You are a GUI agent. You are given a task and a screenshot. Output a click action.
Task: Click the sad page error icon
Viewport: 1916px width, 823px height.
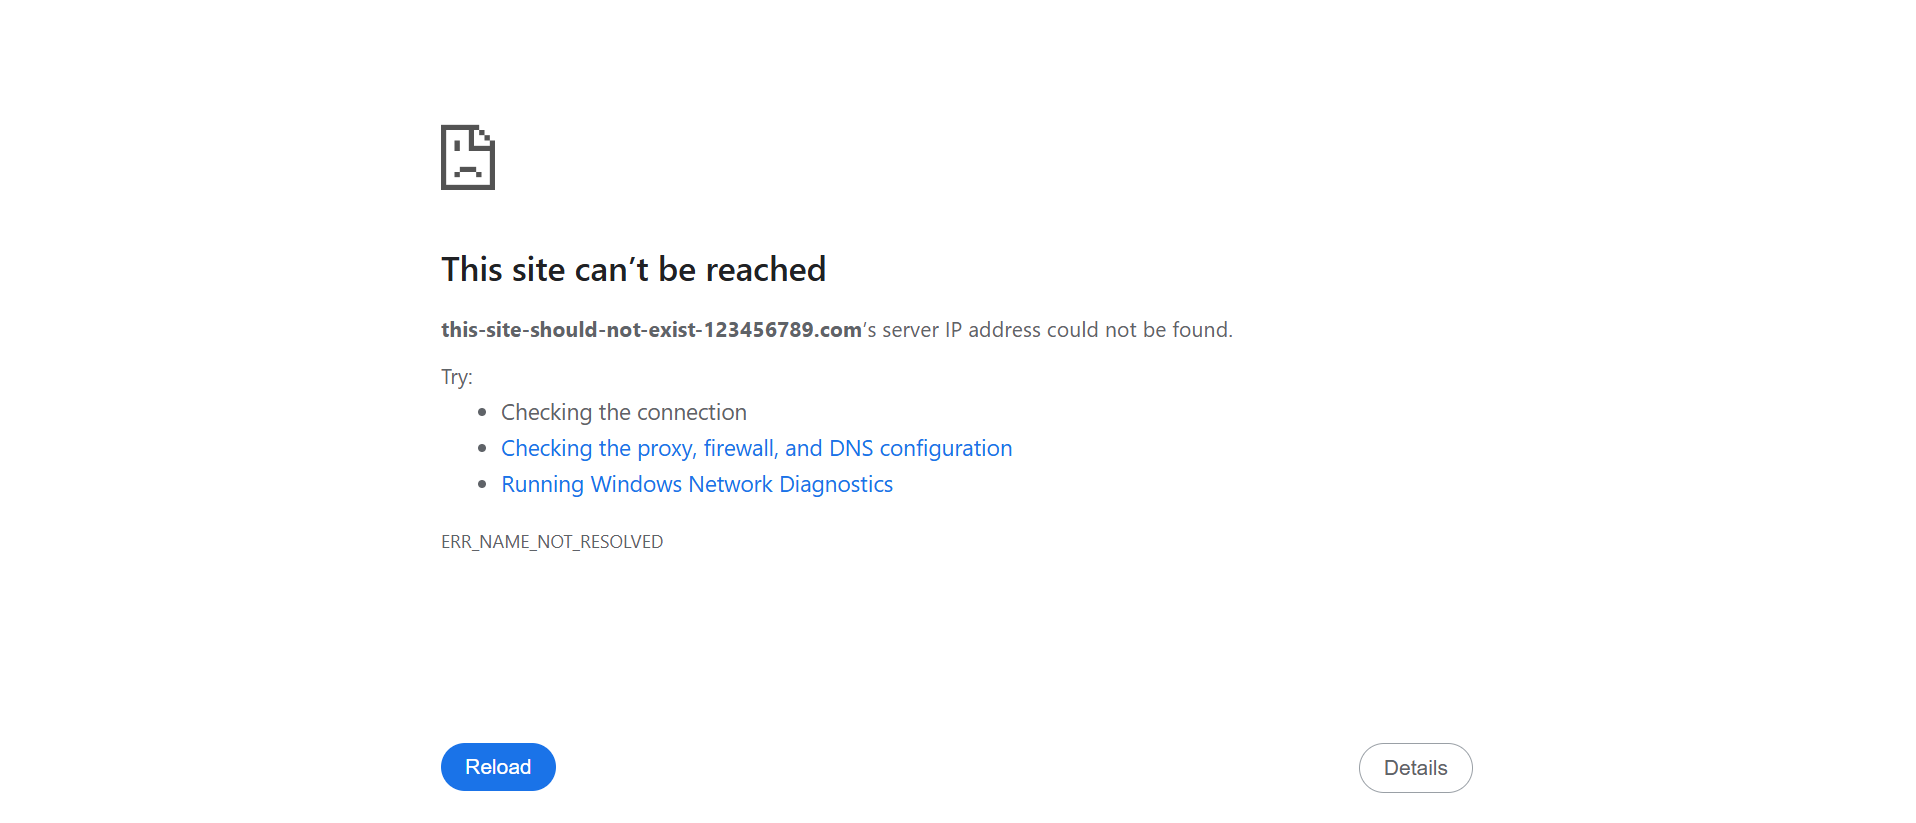pyautogui.click(x=468, y=157)
